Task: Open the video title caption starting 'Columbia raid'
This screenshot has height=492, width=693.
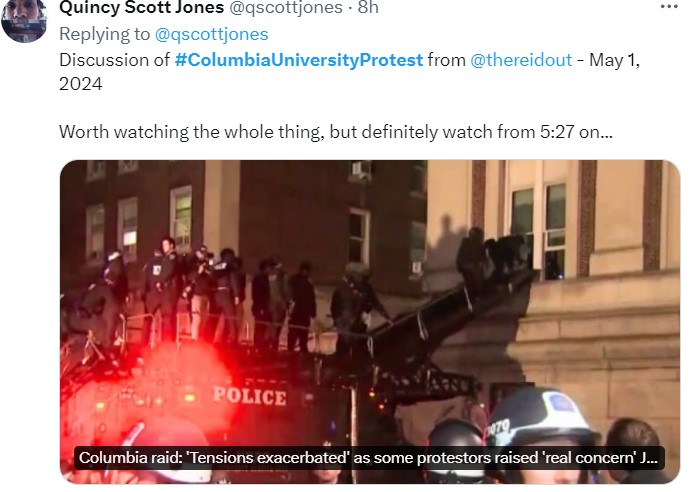Action: tap(369, 458)
